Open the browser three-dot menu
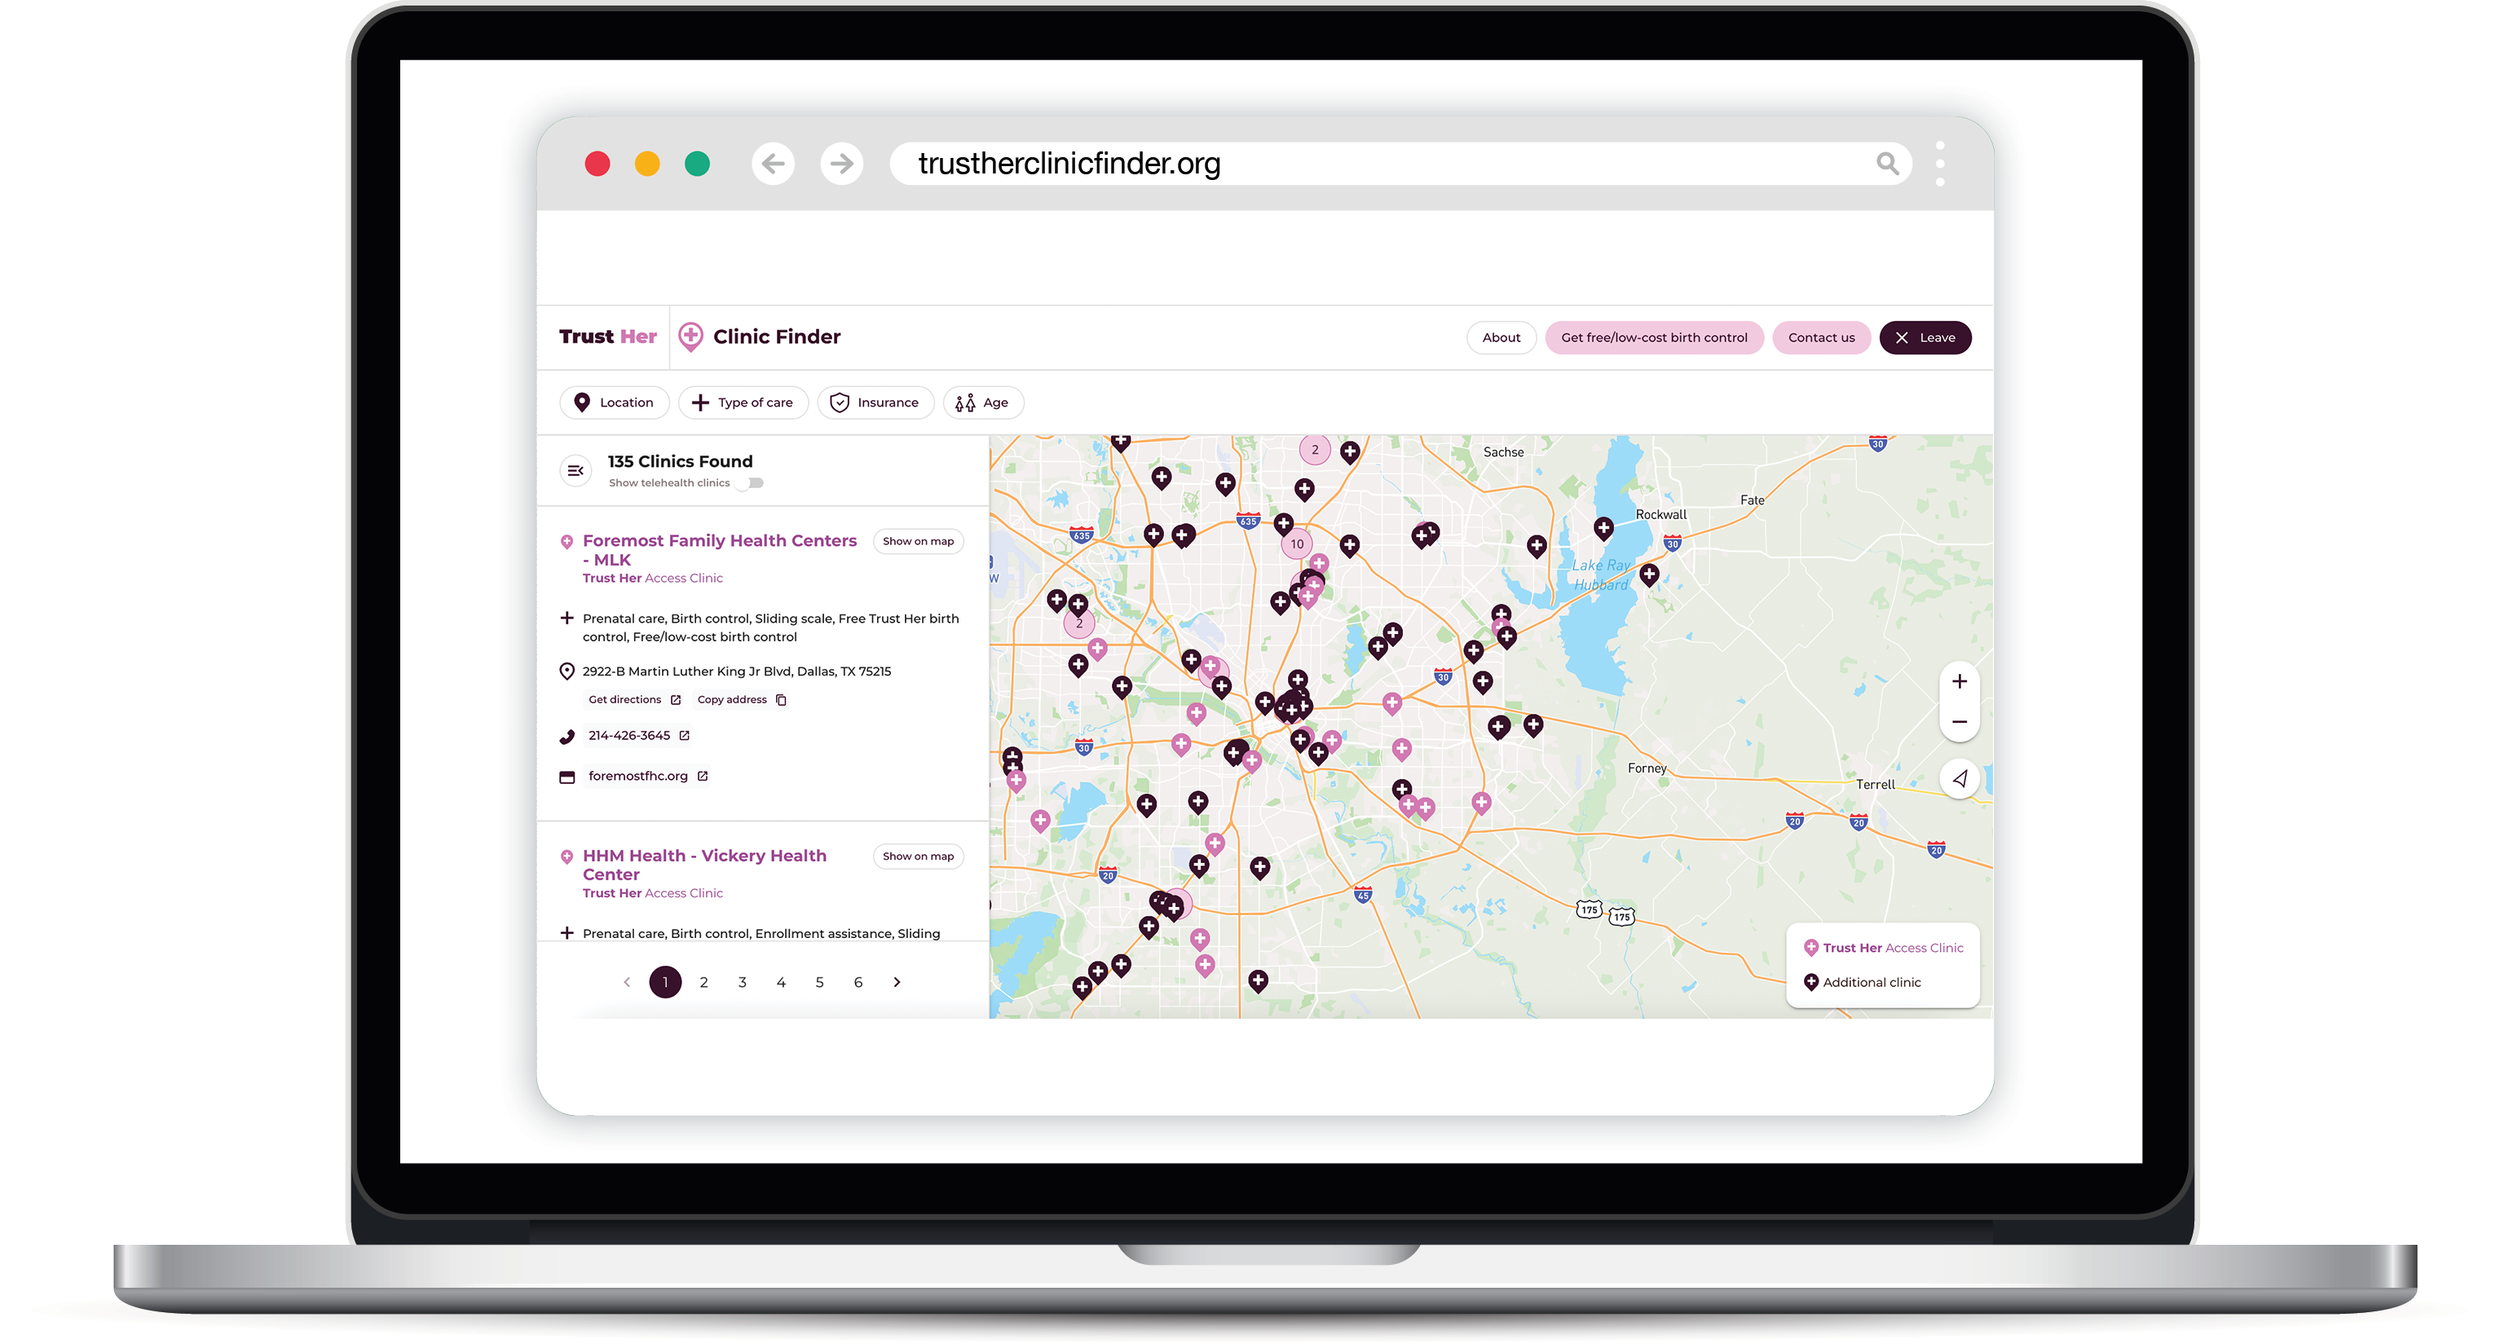This screenshot has height=1343, width=2500. coord(1939,163)
